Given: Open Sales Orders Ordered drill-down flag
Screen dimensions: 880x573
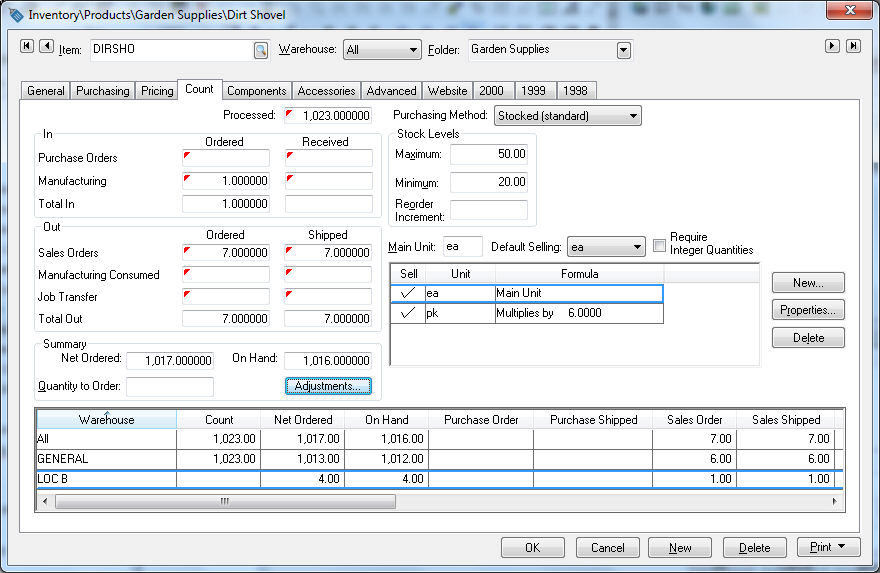Looking at the screenshot, I should pos(187,250).
